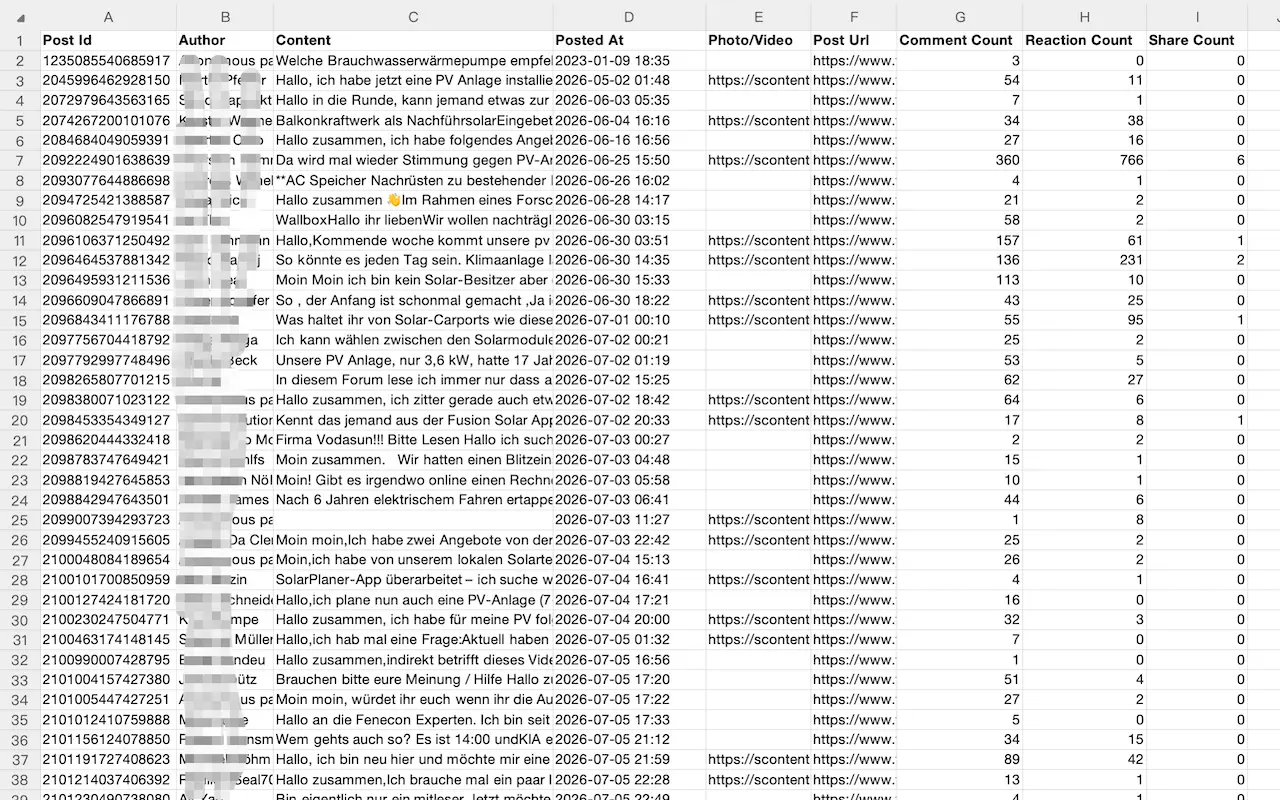Select content cell 'Nach 6 Jahren elektrischem Fahren'
Screen dimensions: 1280x800
[413, 500]
